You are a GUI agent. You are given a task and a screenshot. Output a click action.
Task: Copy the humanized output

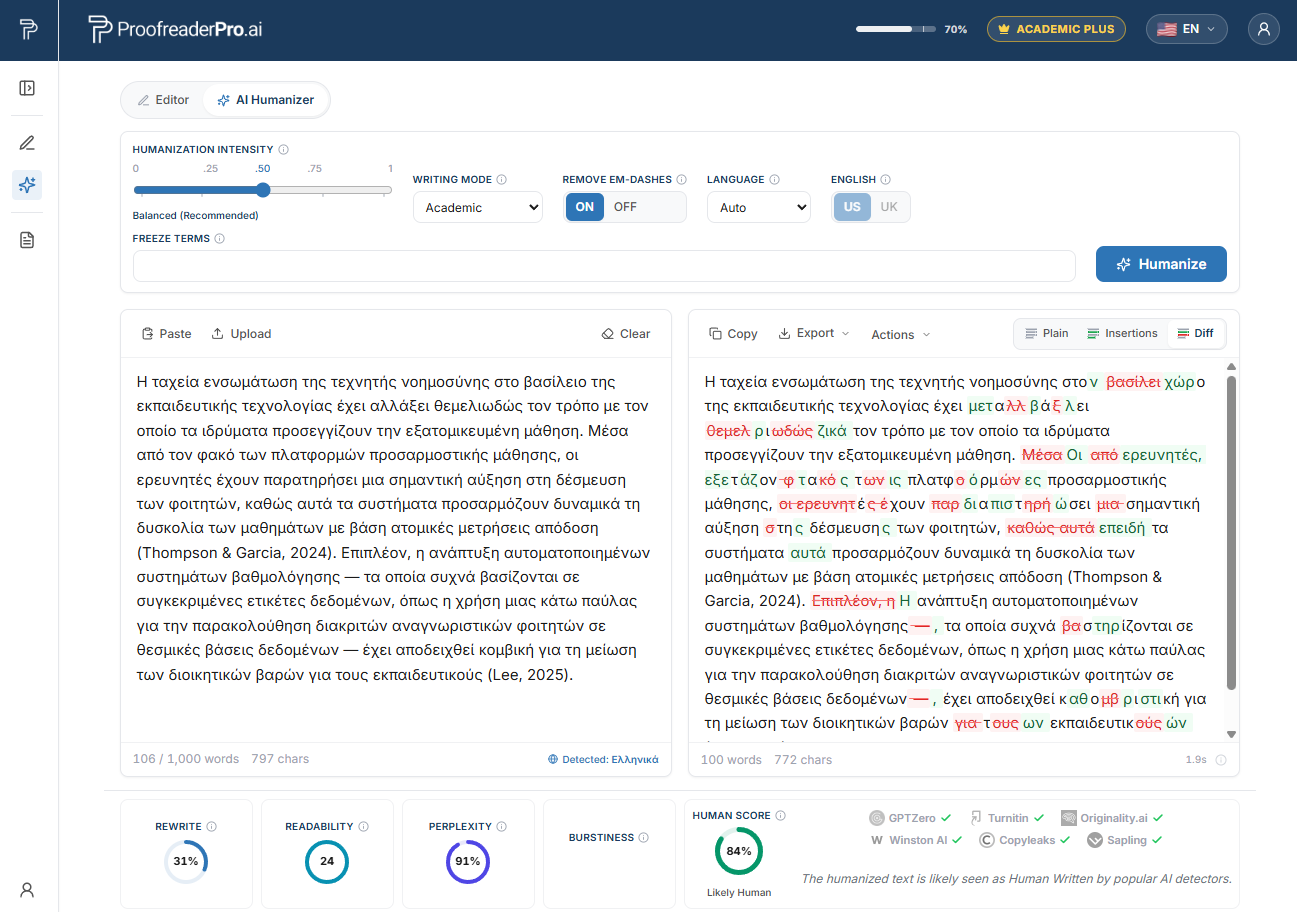(733, 334)
